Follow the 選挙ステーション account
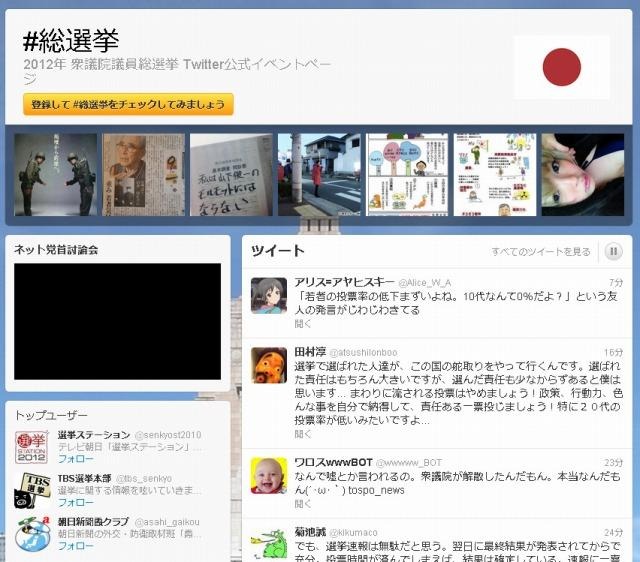The height and width of the screenshot is (562, 640). tap(75, 459)
